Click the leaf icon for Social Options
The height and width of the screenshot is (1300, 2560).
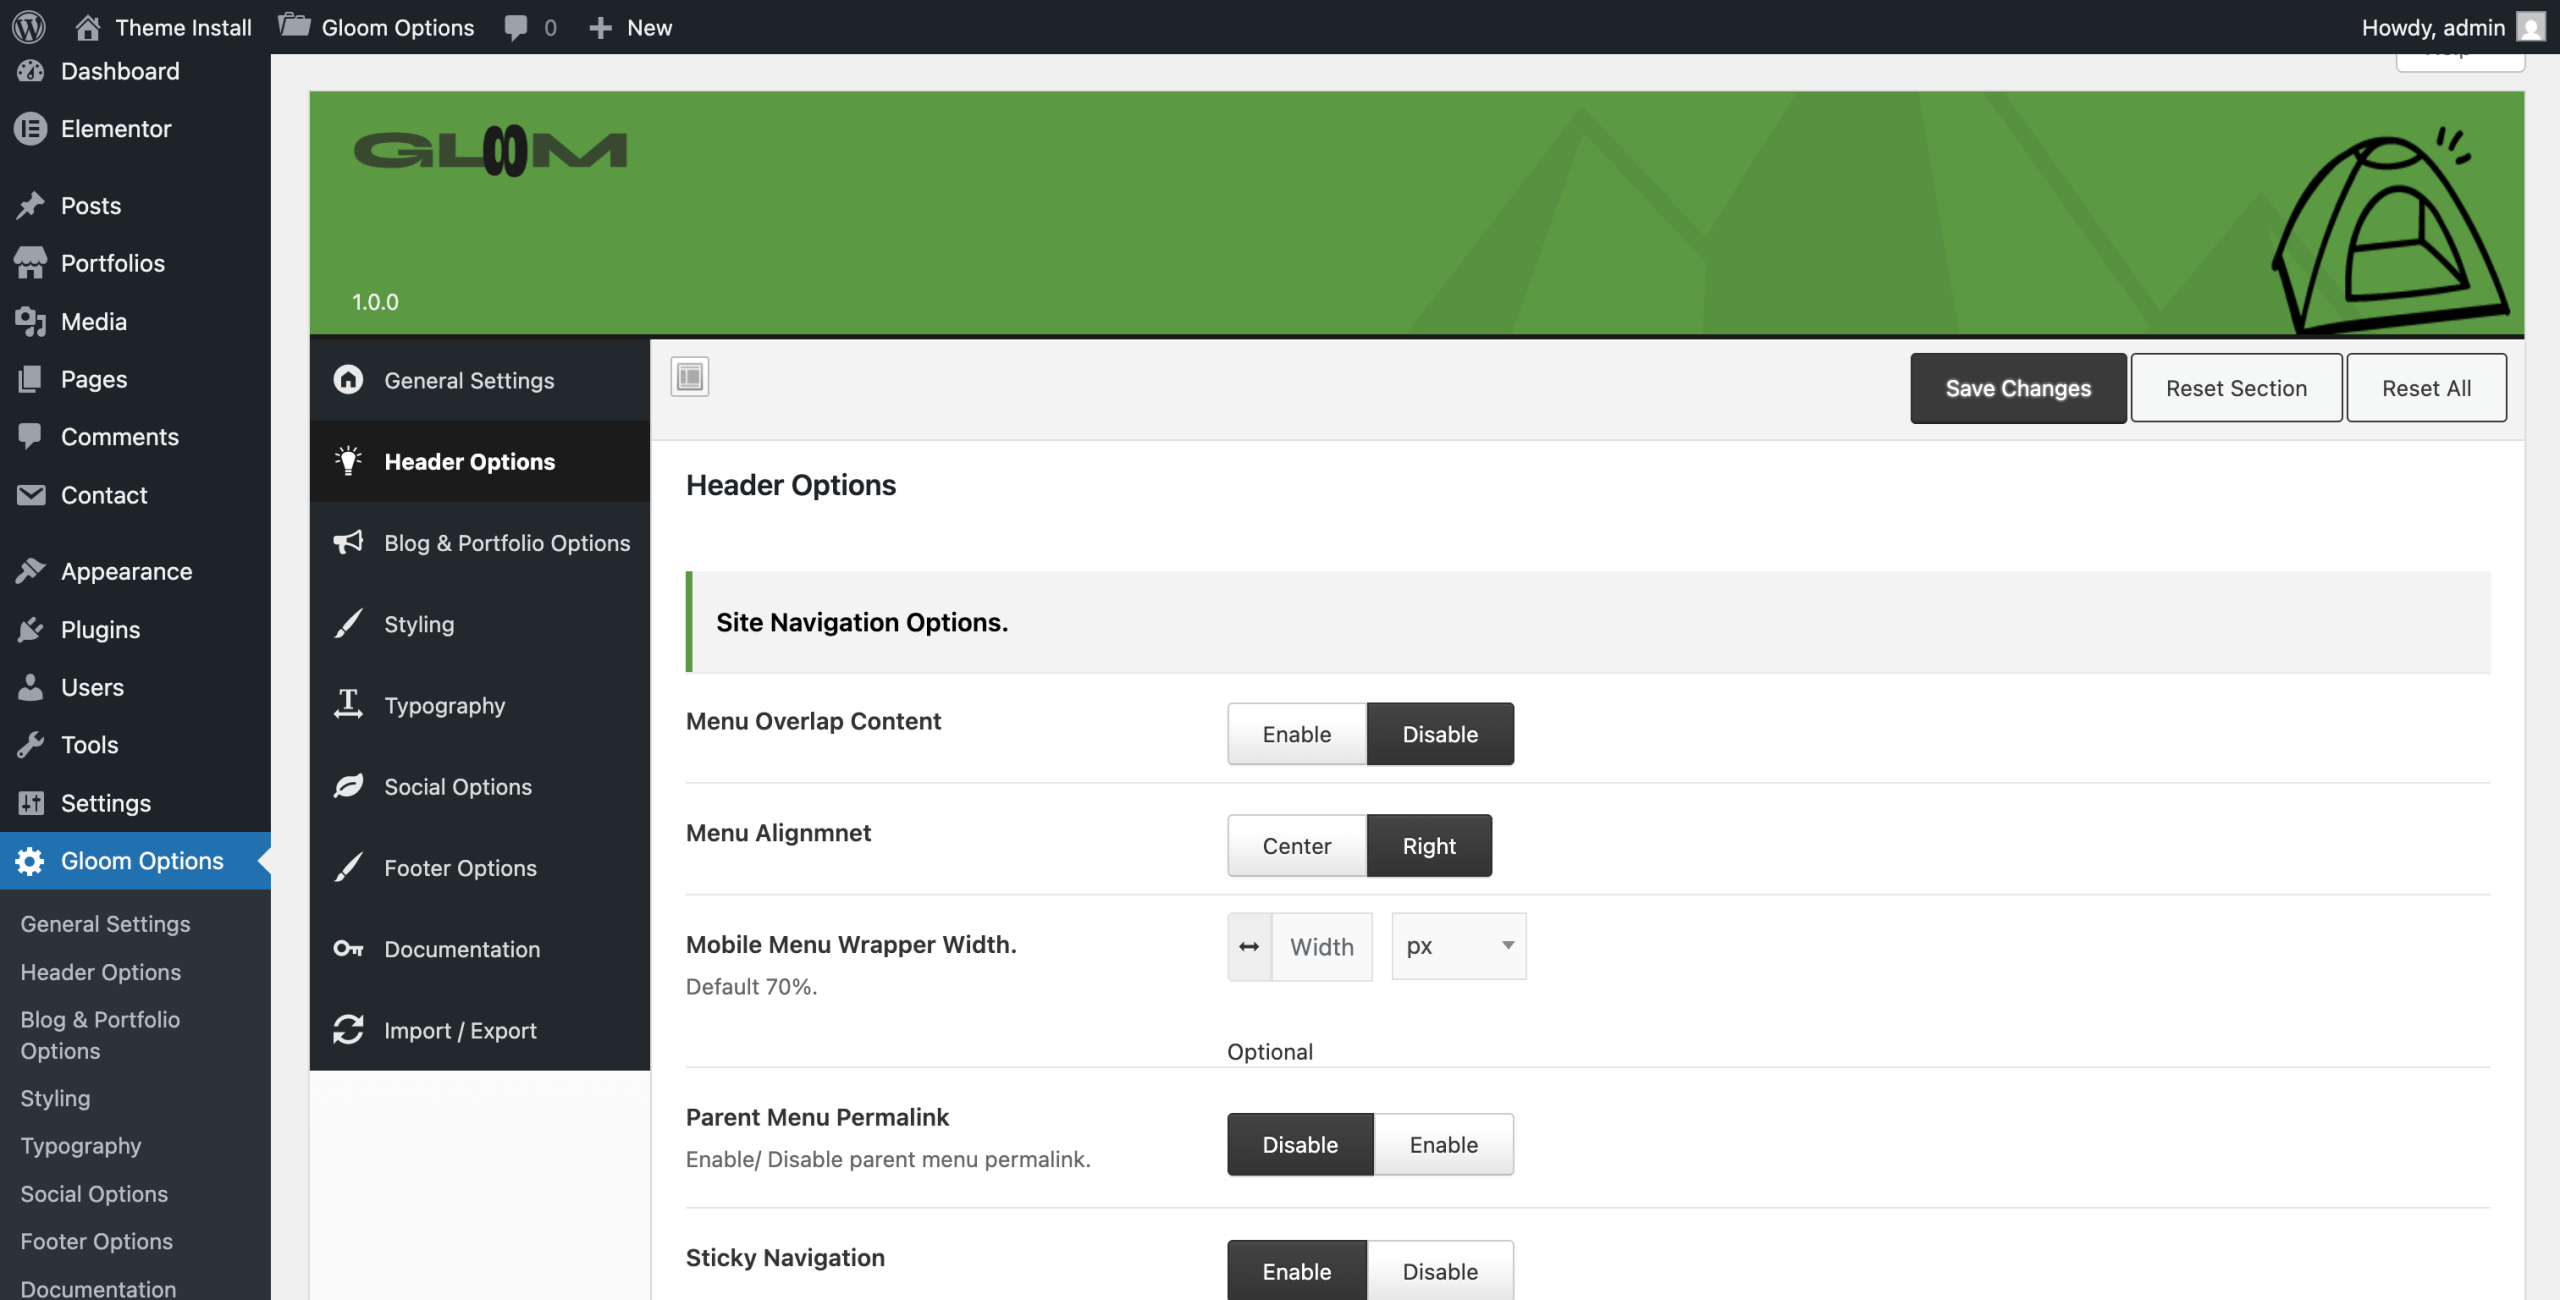(x=348, y=786)
